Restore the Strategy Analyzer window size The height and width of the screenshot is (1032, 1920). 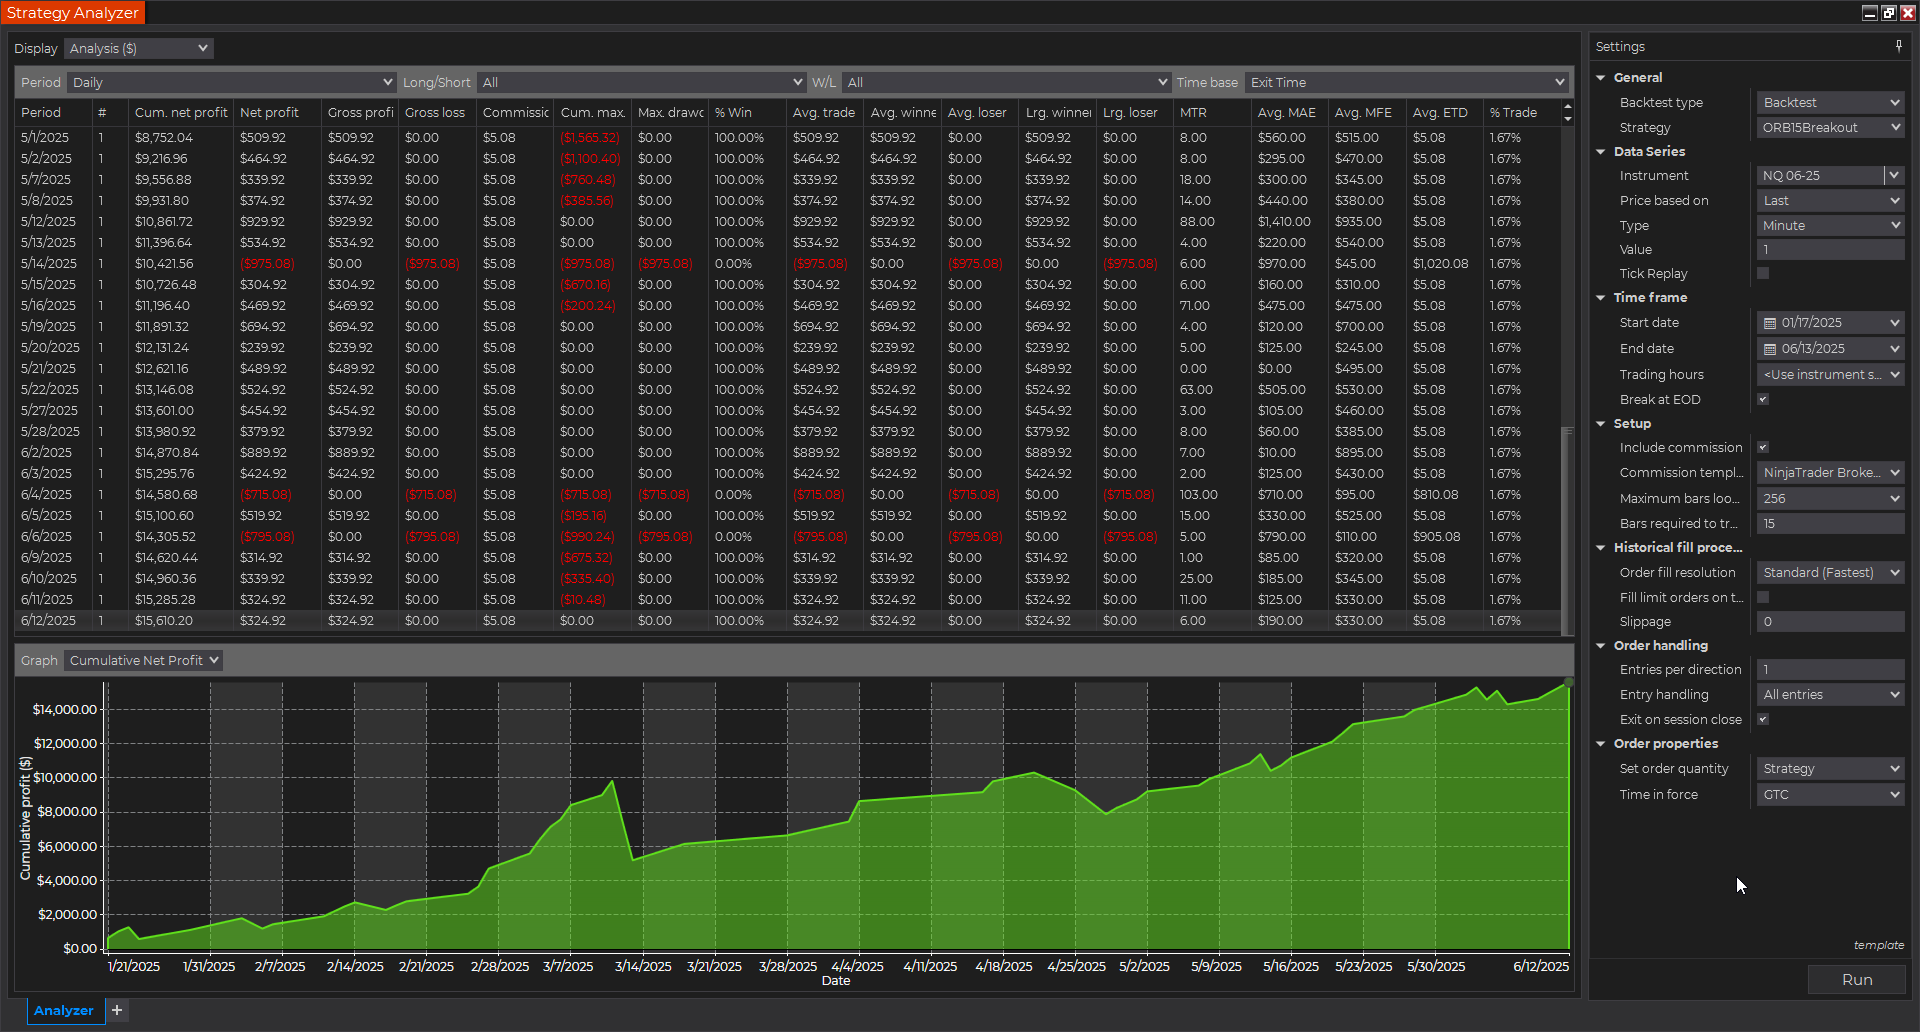click(x=1888, y=13)
